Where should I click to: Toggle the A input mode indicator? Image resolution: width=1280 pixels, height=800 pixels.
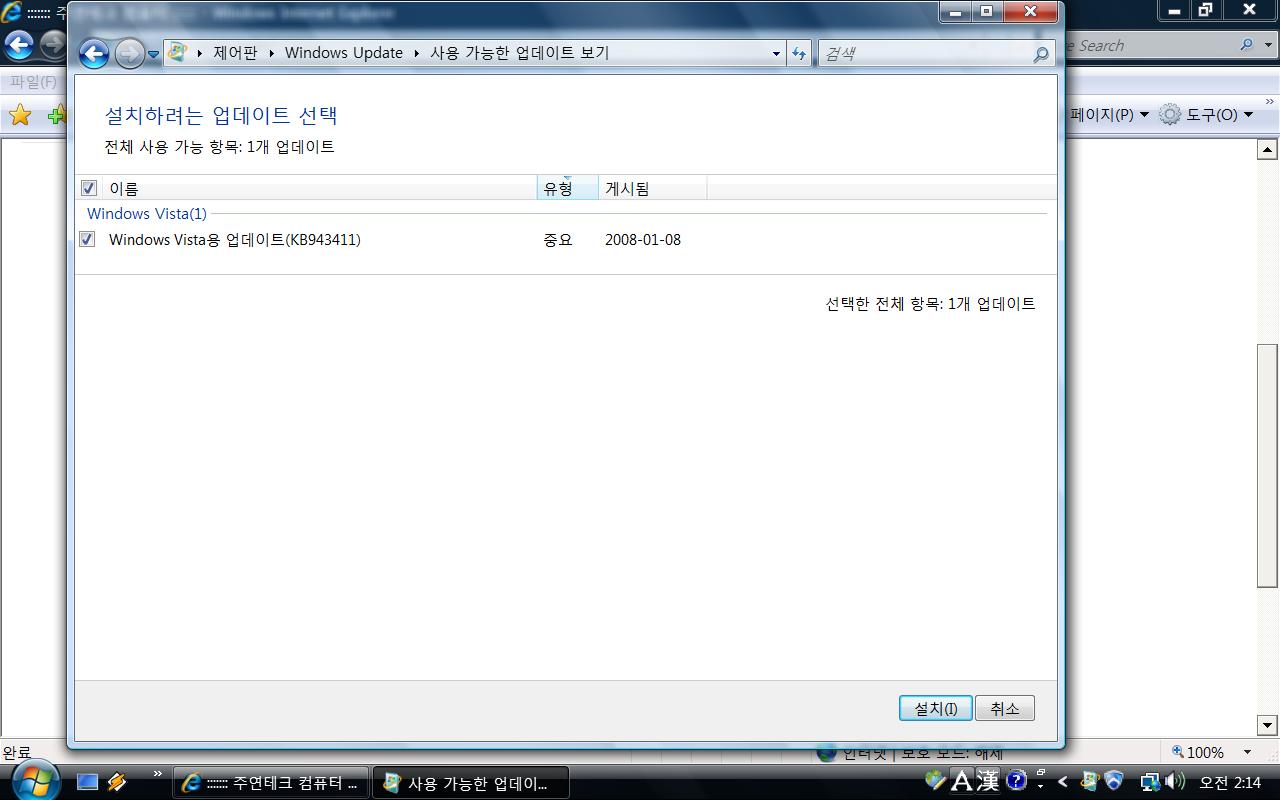[x=961, y=781]
